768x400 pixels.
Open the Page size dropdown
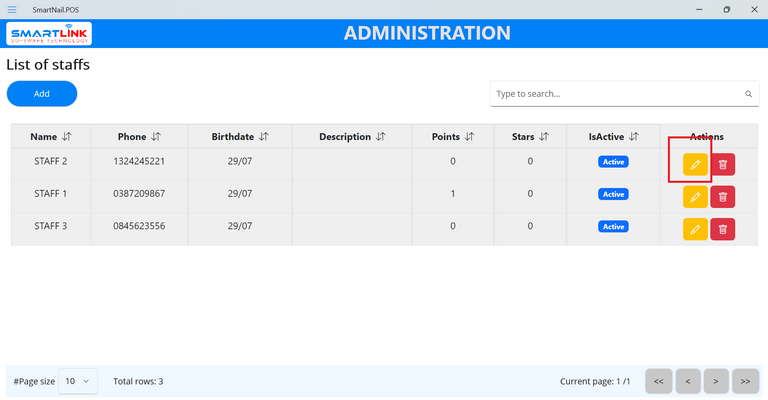(77, 381)
